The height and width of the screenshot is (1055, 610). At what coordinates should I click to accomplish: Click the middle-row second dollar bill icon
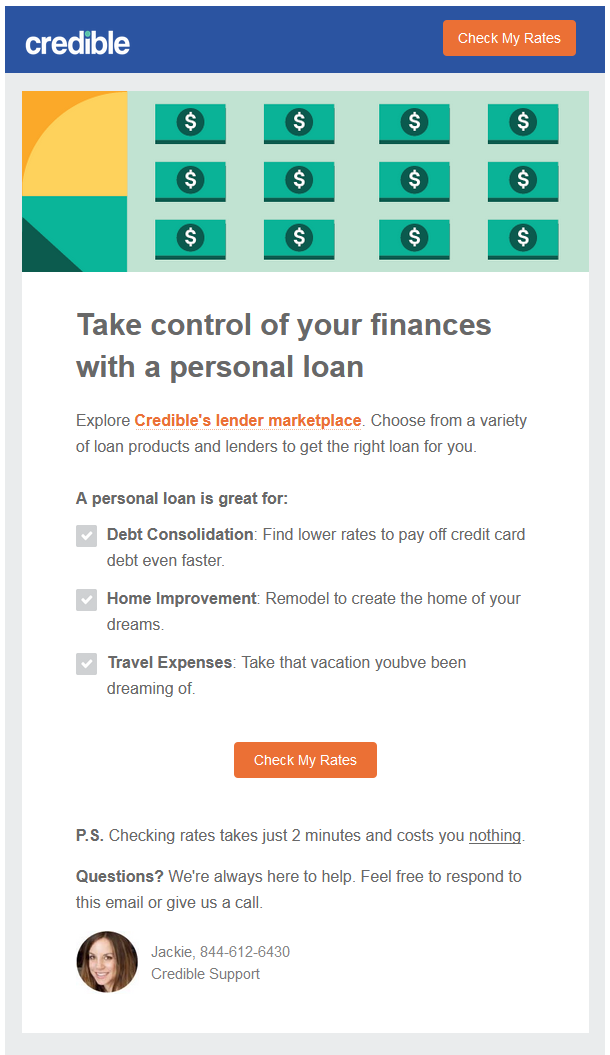[x=299, y=181]
